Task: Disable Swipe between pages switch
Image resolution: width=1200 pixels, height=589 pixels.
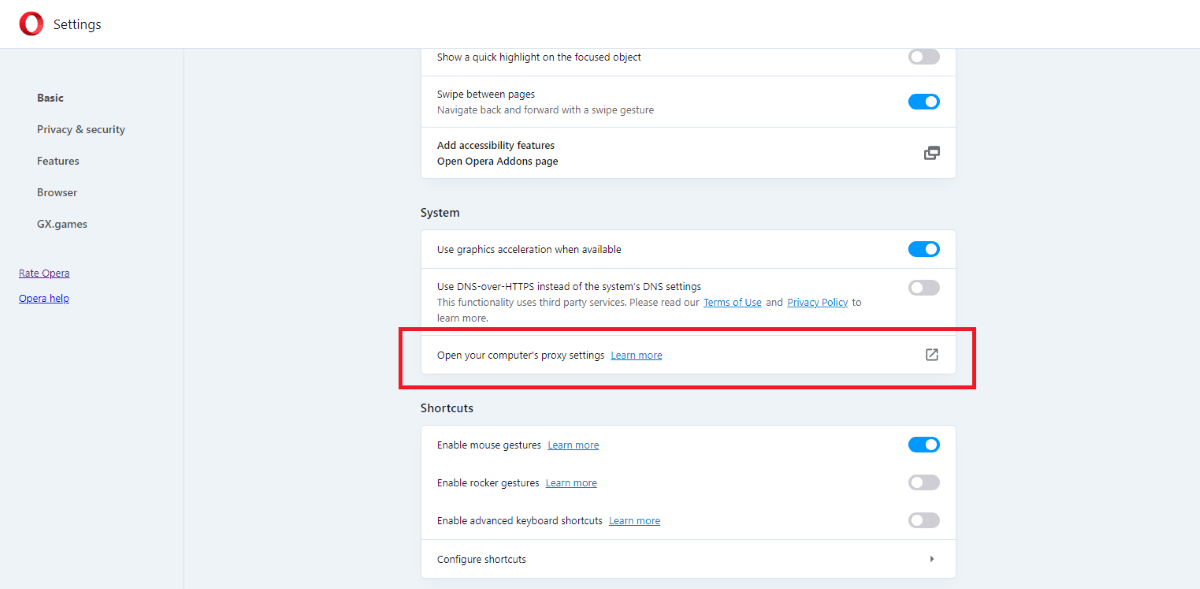Action: coord(924,101)
